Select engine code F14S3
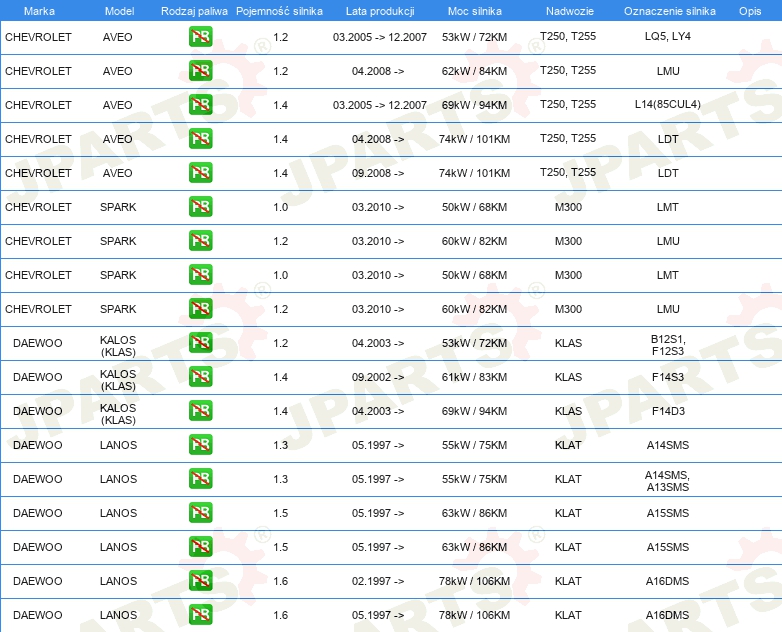This screenshot has width=782, height=632. (x=668, y=377)
